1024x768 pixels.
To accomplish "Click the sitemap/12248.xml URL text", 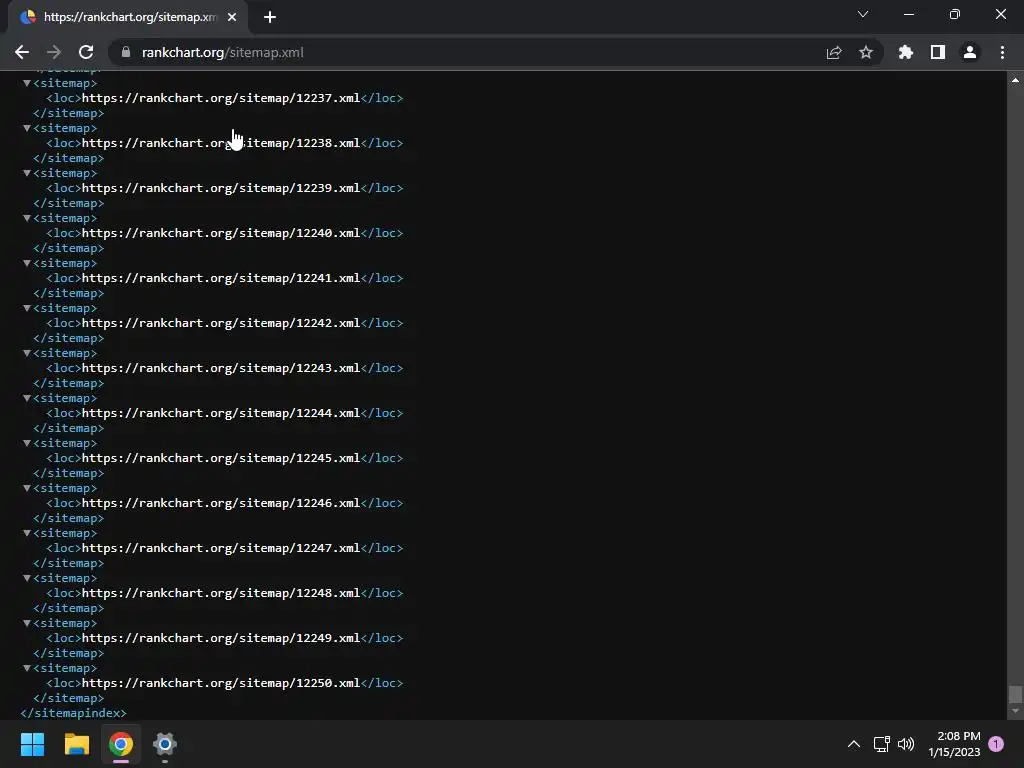I will [221, 594].
